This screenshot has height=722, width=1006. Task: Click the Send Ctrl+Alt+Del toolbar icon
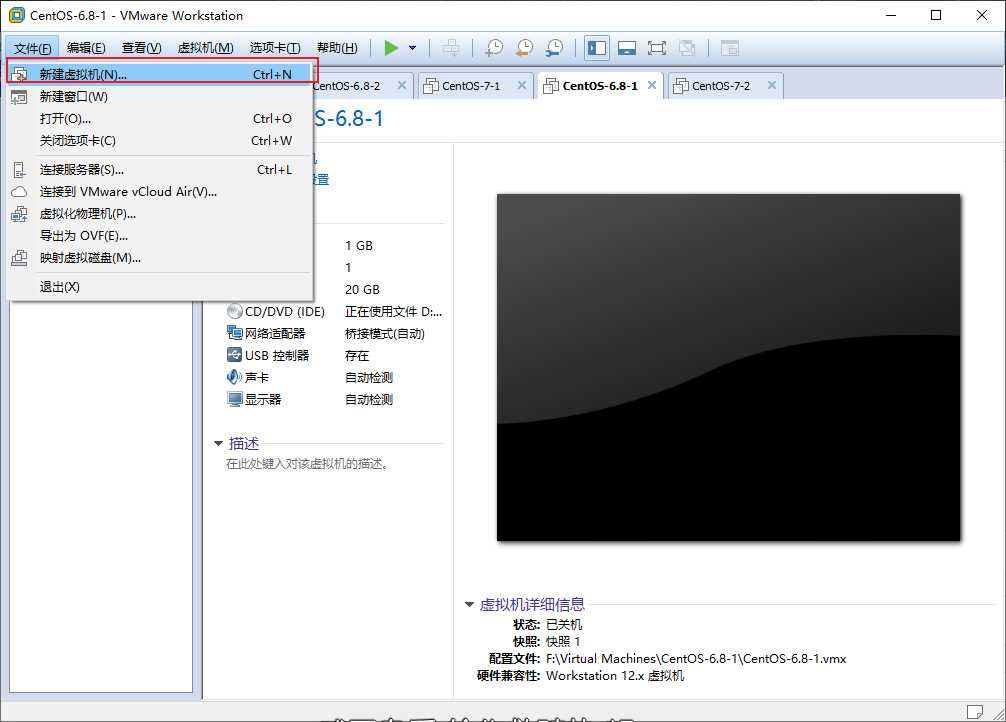coord(451,48)
